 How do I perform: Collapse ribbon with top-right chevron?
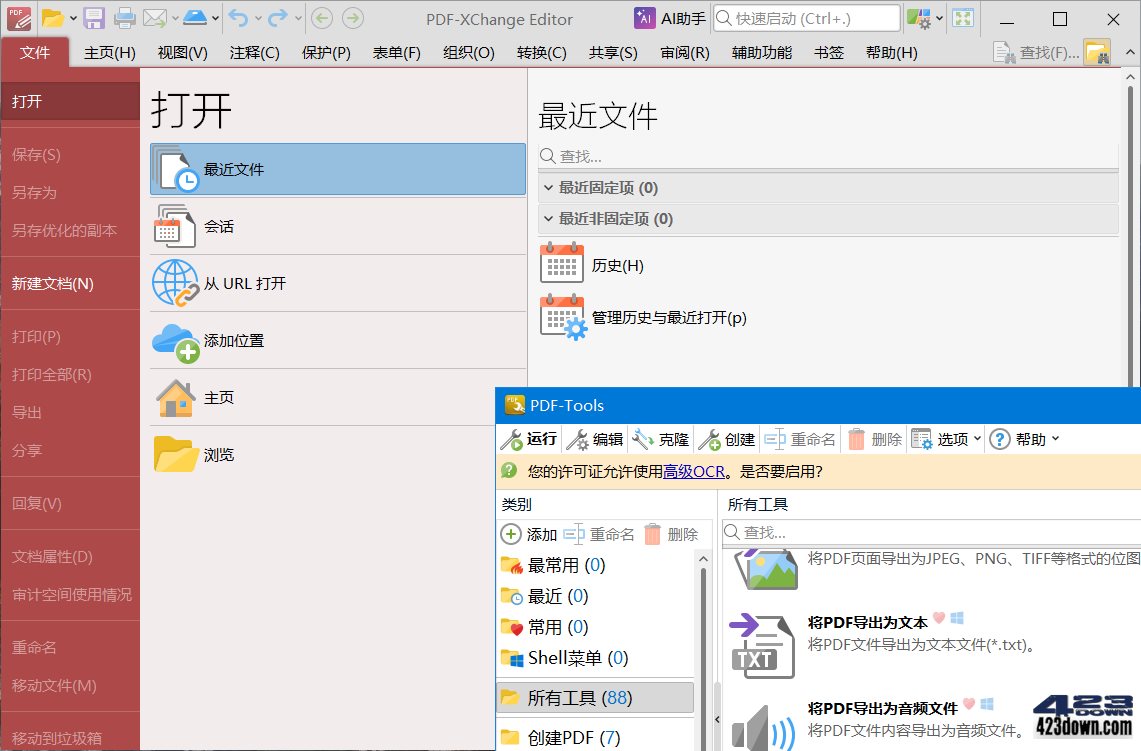1129,52
